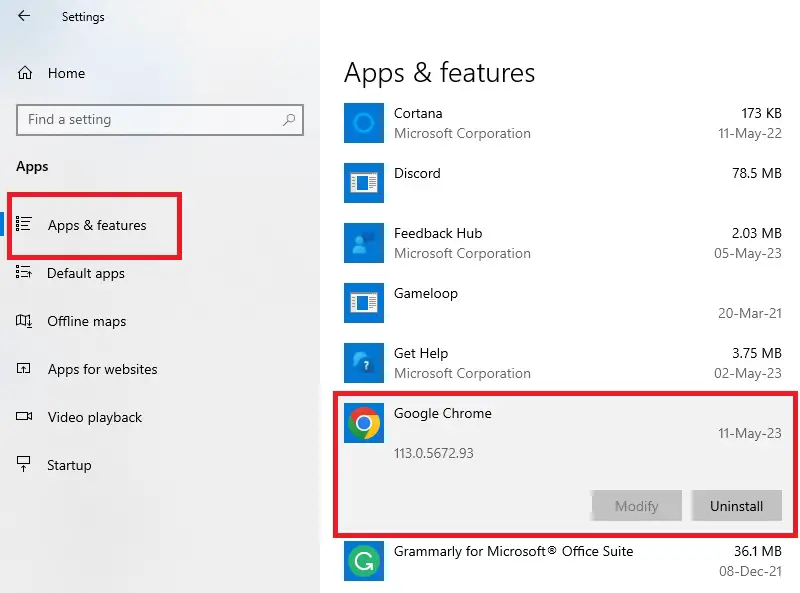The height and width of the screenshot is (593, 800).
Task: Click the 78.5 MB size of Discord
Action: tap(757, 174)
